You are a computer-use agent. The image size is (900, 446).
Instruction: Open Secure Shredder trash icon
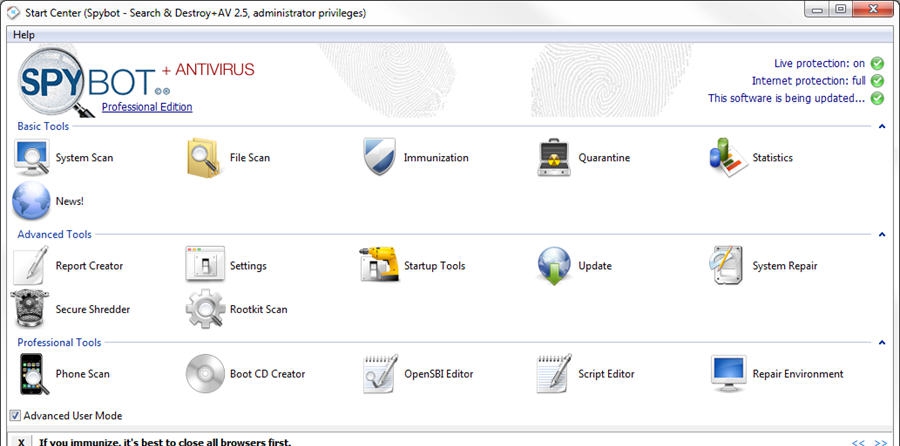tap(30, 308)
